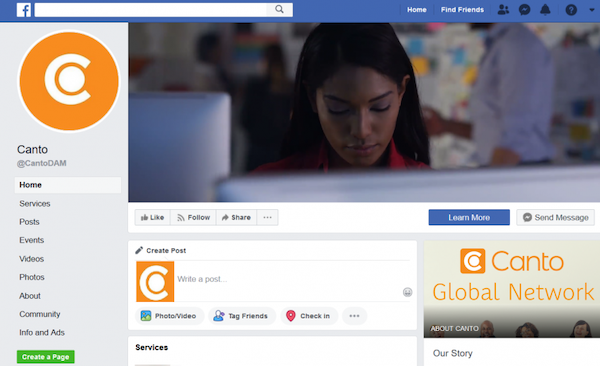Open Find Friends link
Image resolution: width=600 pixels, height=366 pixels.
click(x=462, y=10)
